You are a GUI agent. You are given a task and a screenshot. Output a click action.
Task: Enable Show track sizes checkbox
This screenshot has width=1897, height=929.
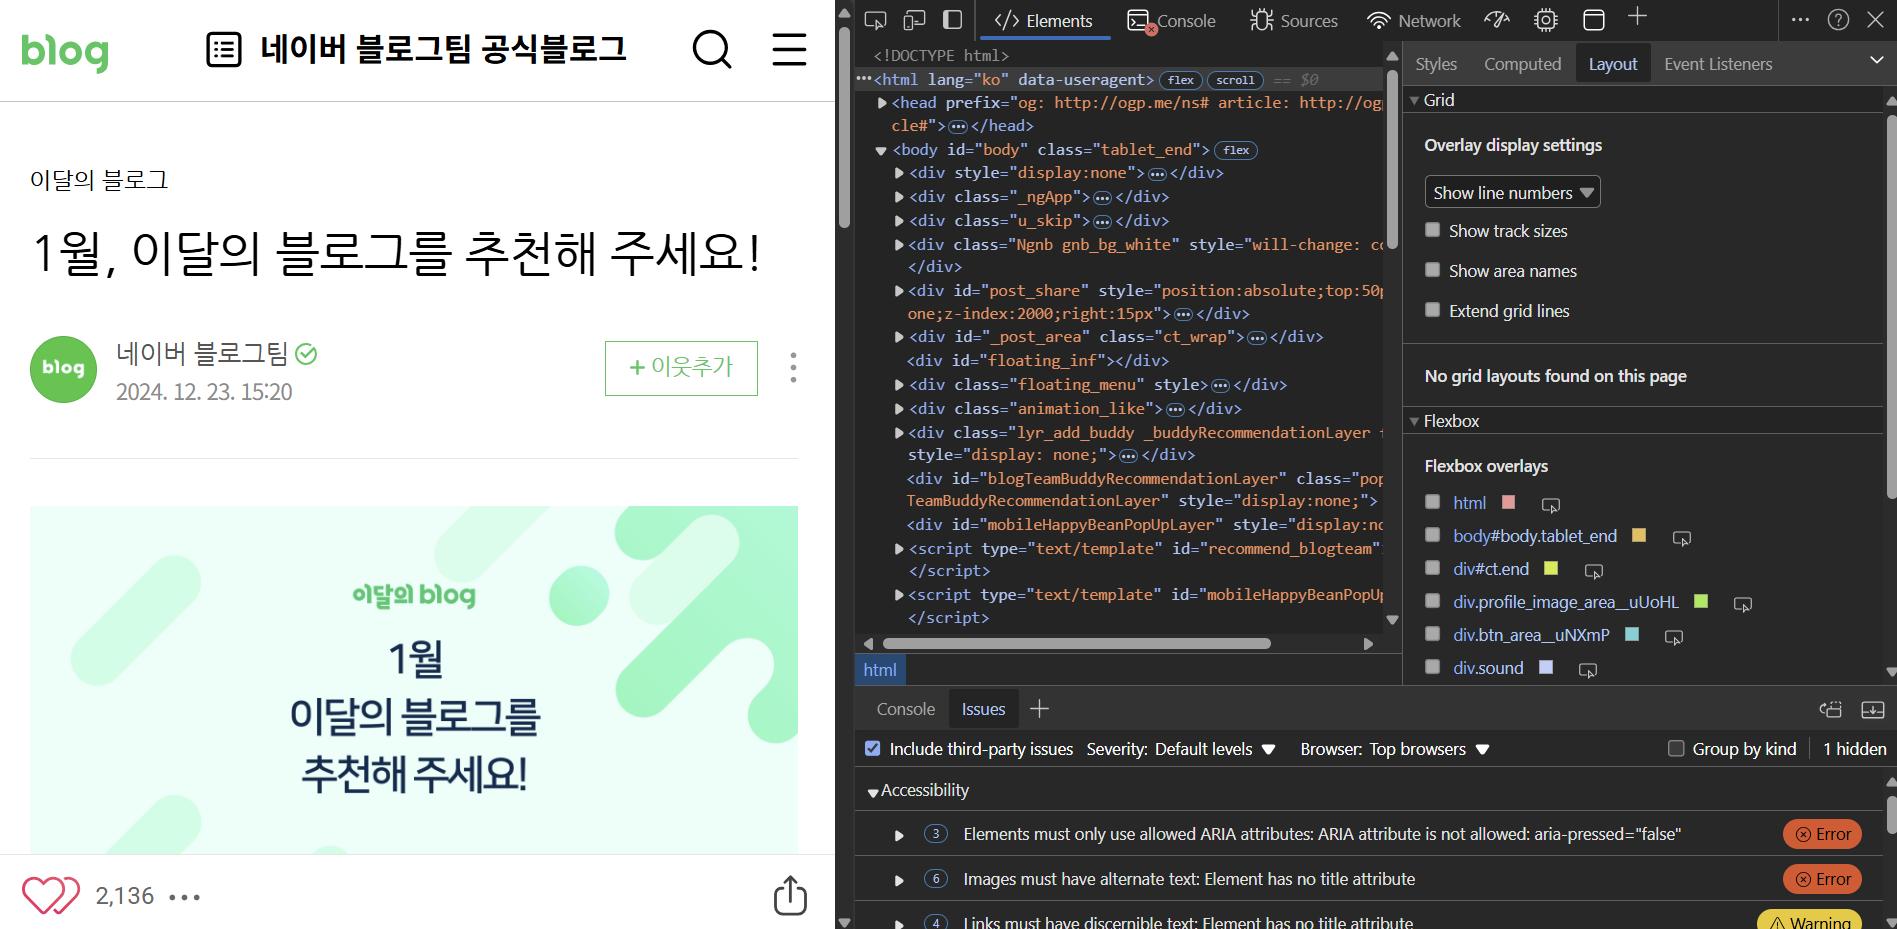(1433, 230)
